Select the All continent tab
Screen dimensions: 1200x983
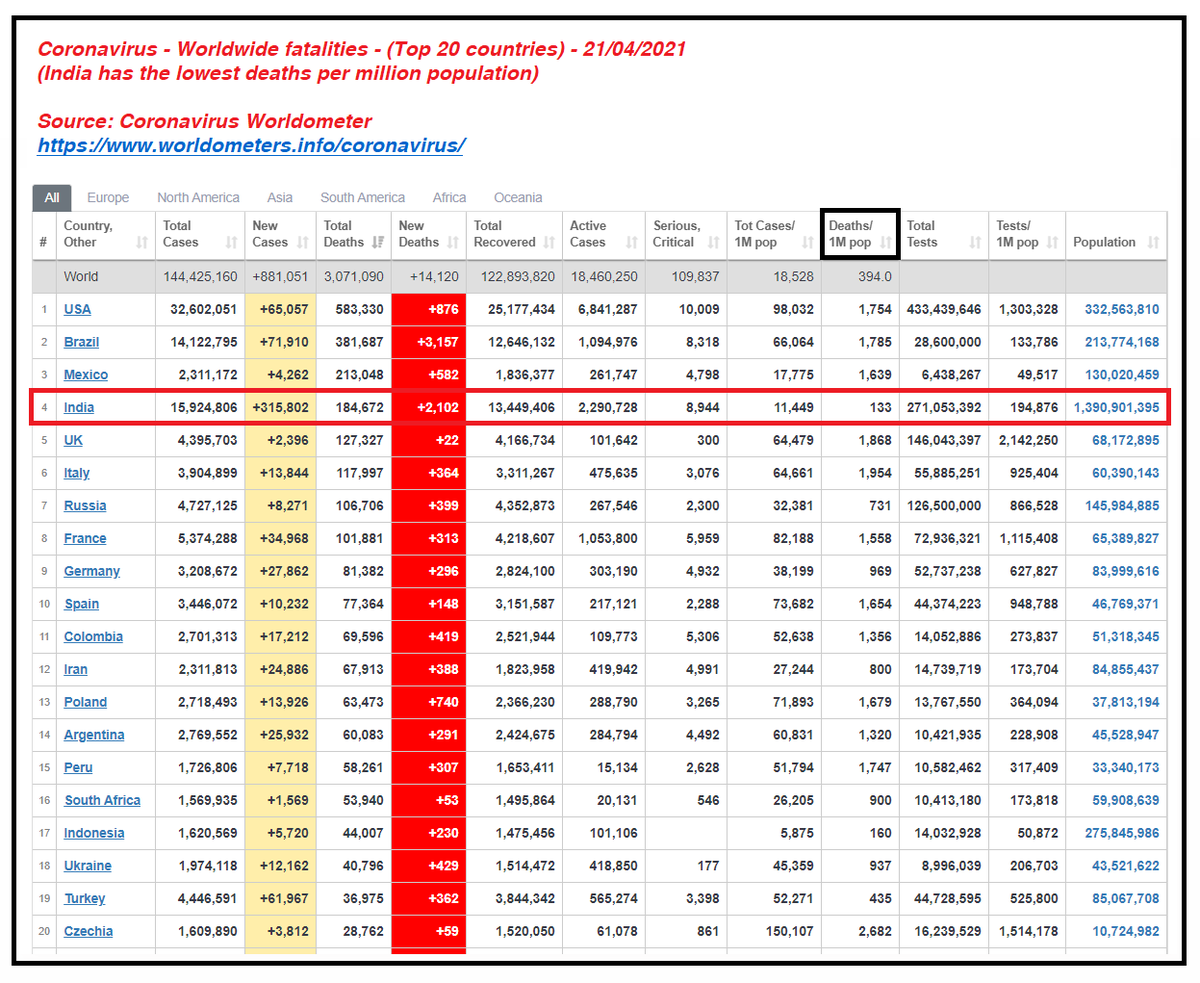click(51, 198)
